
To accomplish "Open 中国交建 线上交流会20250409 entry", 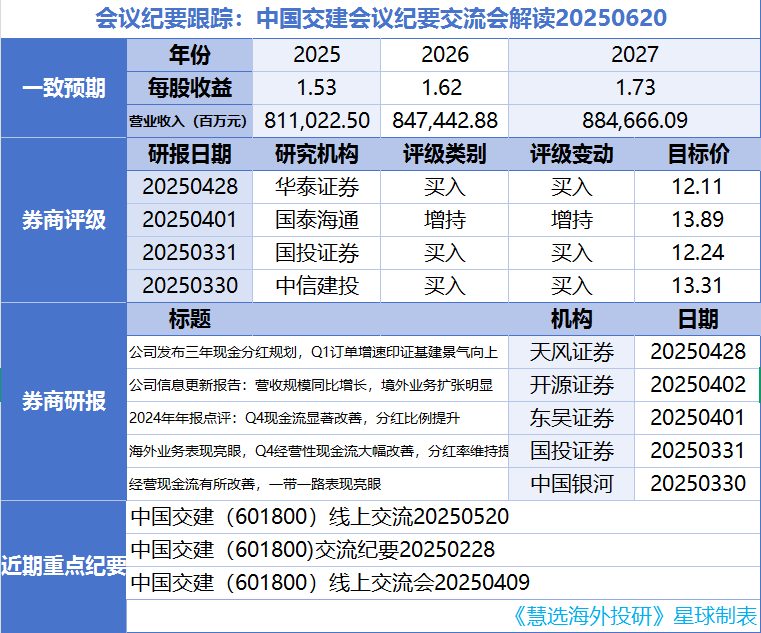I will point(443,583).
